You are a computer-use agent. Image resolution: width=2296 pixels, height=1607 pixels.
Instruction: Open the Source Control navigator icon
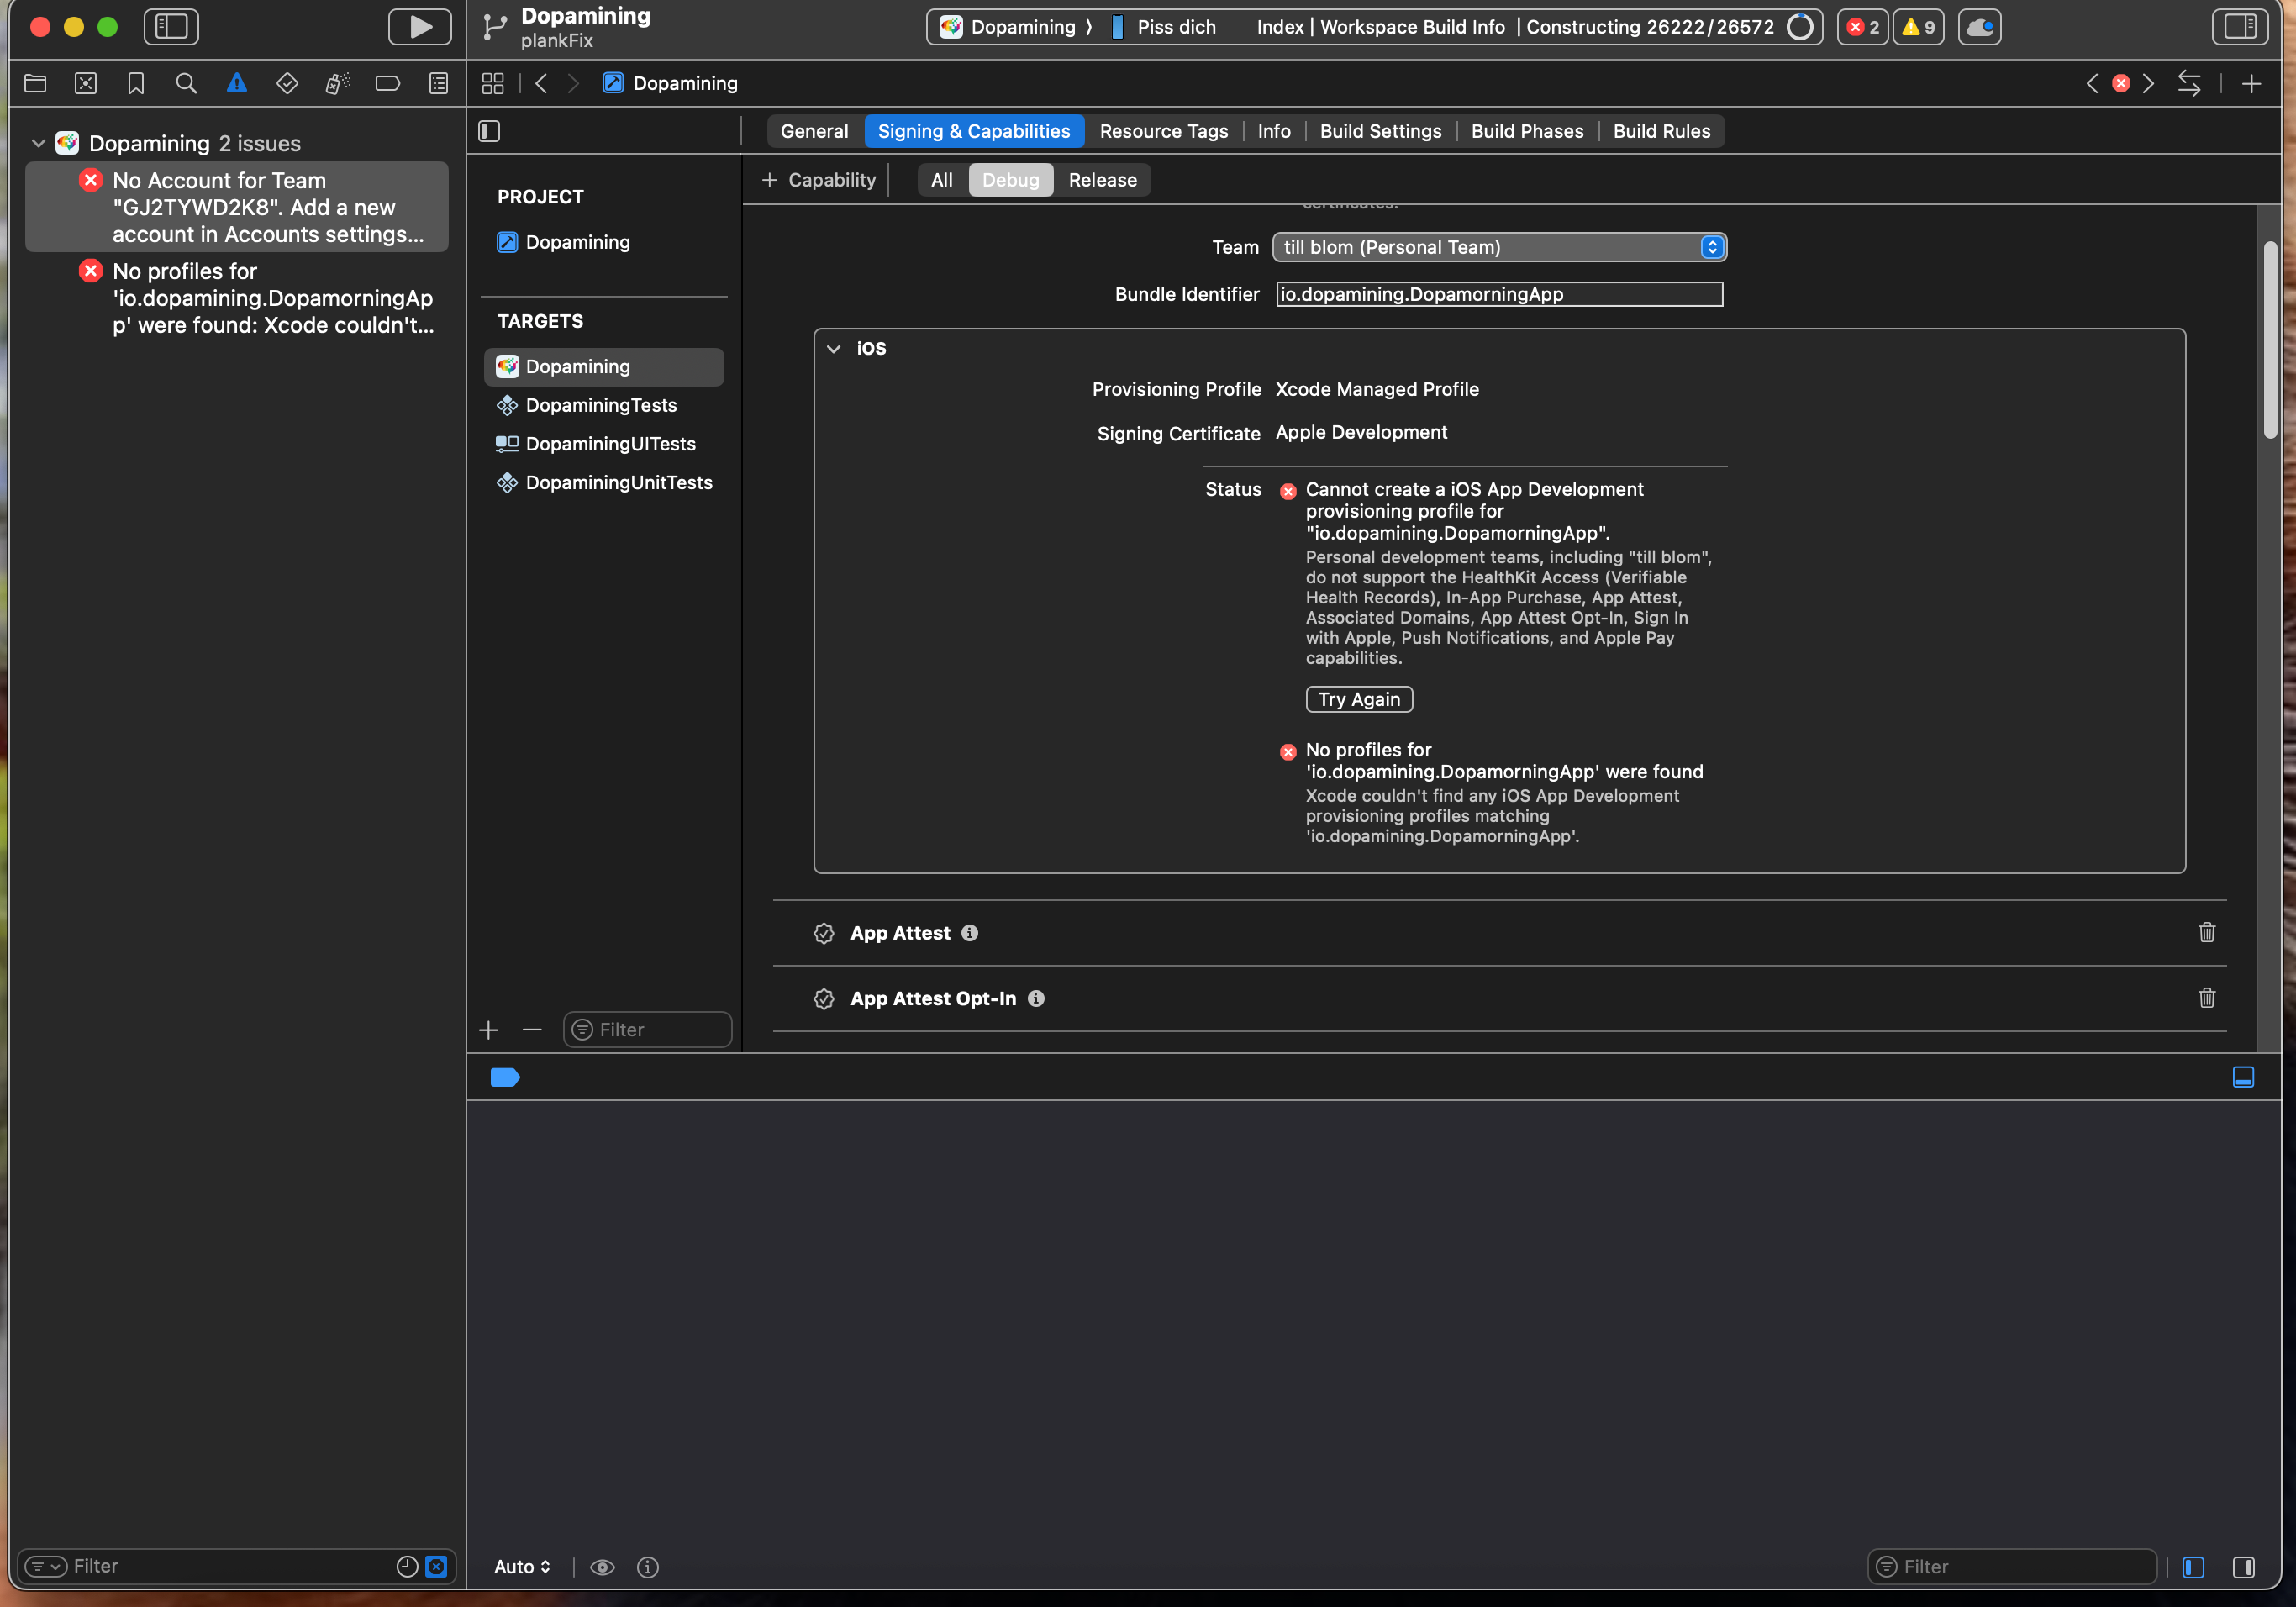click(x=86, y=84)
